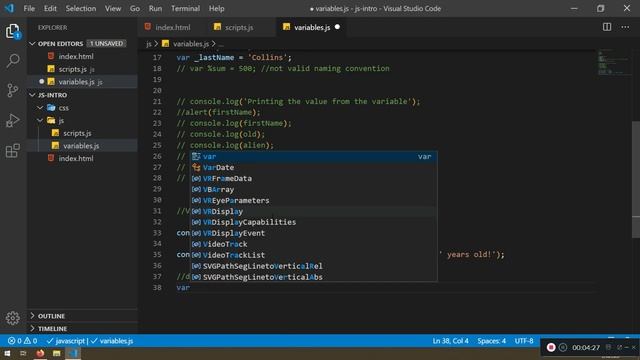Select the variables.js editor tab

312,27
